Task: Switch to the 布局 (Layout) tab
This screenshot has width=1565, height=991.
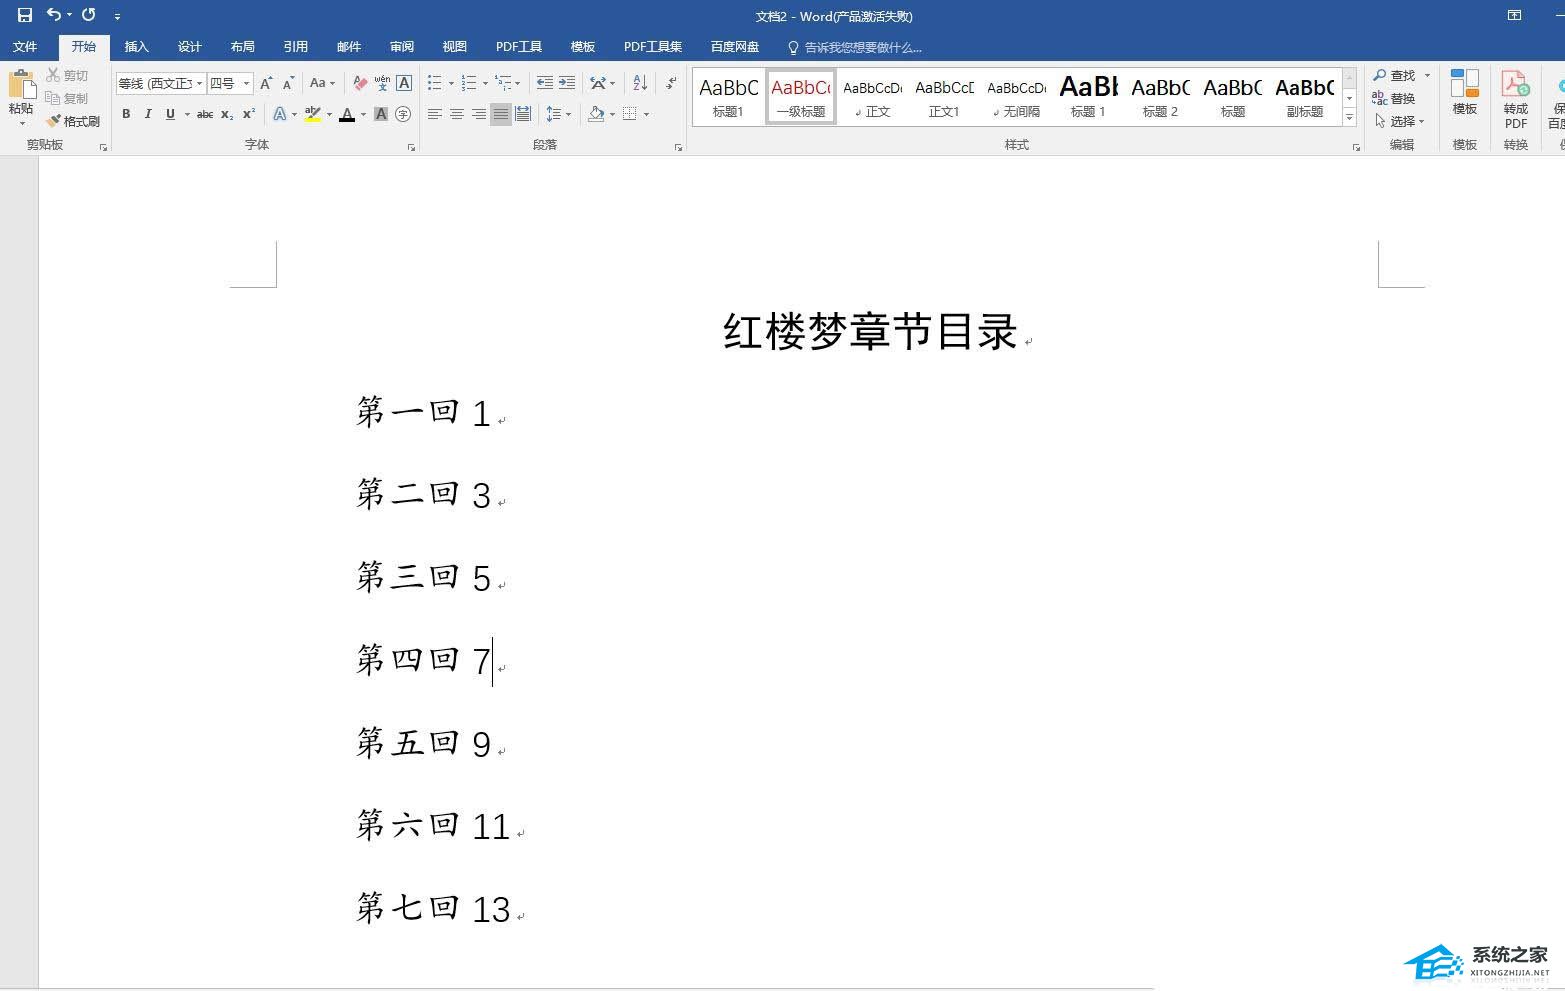Action: pyautogui.click(x=242, y=47)
